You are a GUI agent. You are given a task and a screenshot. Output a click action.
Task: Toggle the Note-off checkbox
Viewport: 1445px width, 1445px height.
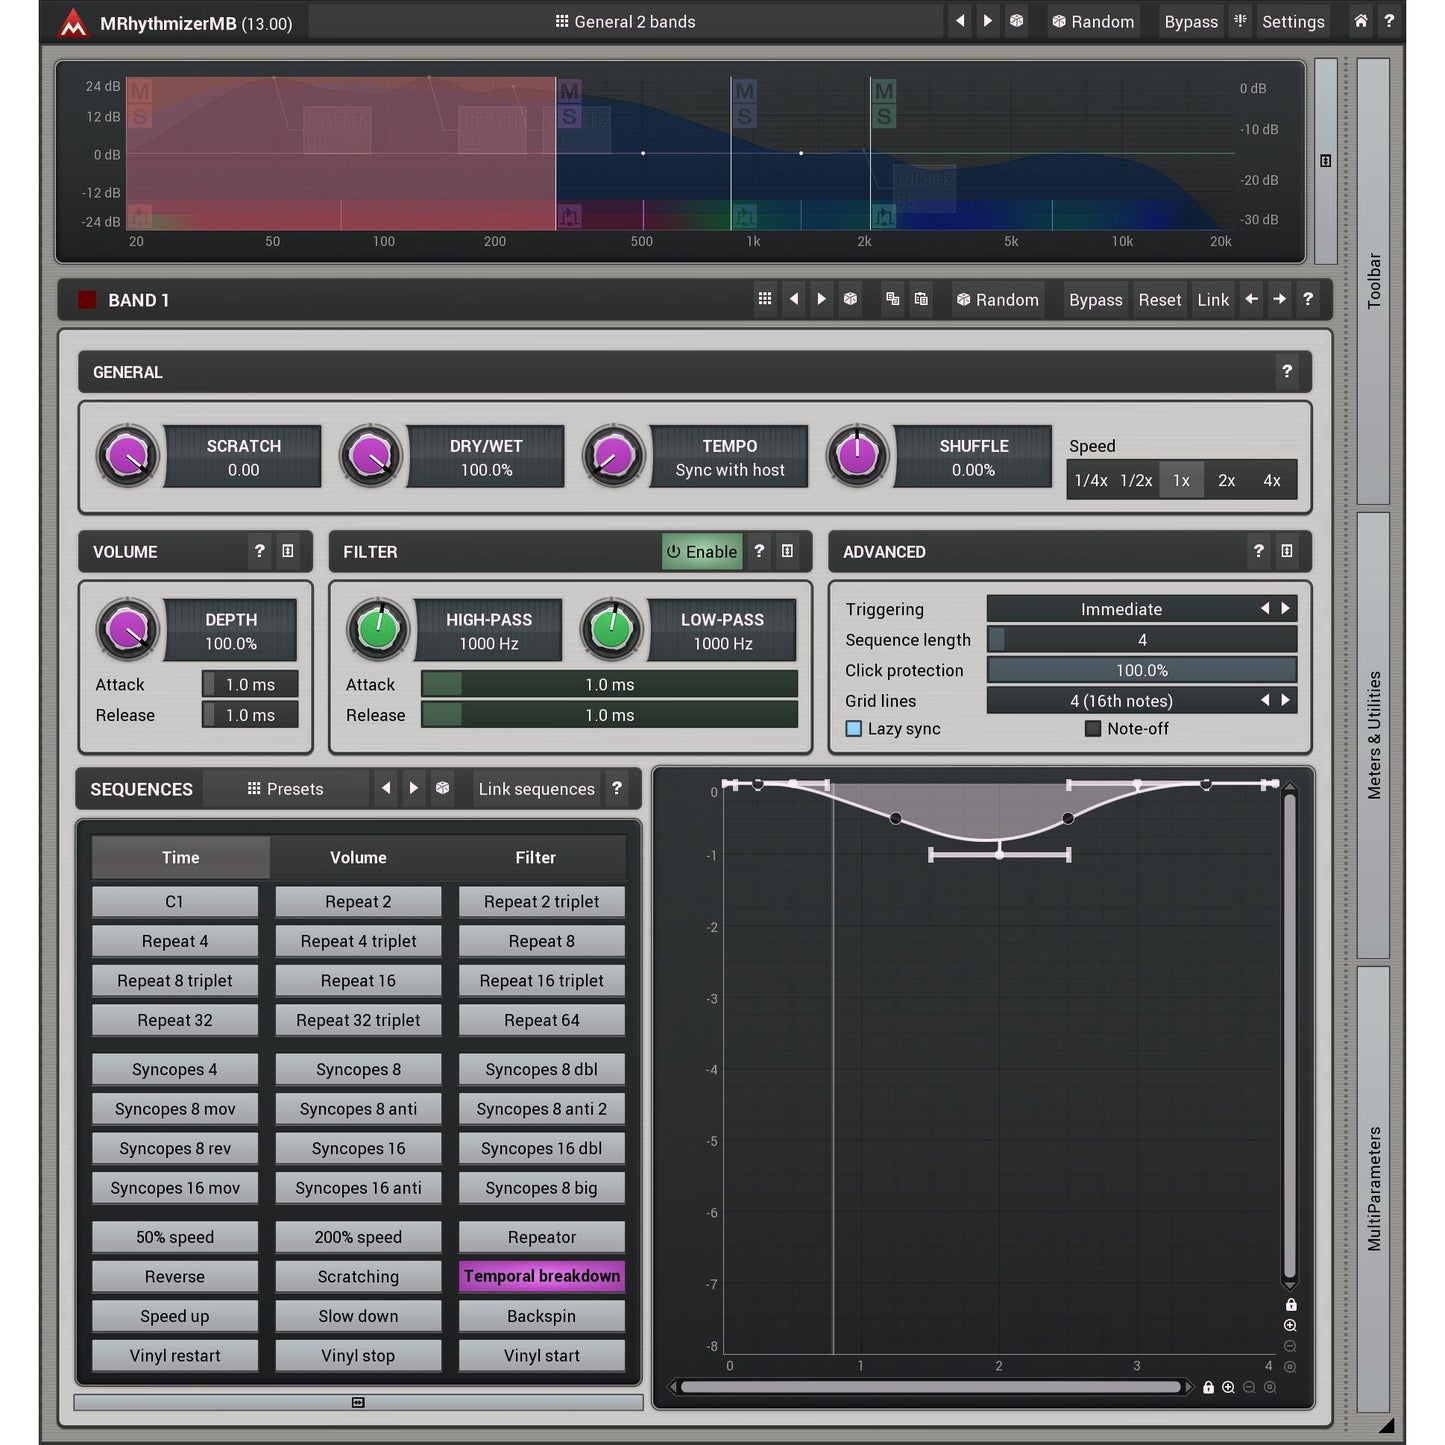coord(1093,729)
